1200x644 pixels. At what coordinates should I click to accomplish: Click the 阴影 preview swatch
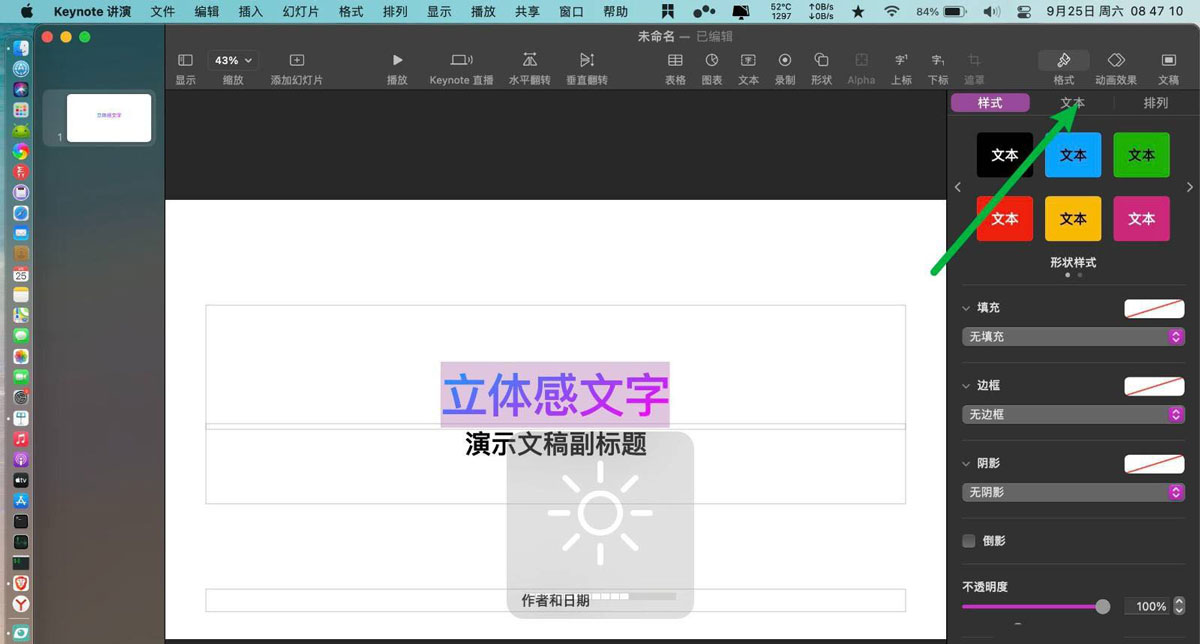point(1154,464)
